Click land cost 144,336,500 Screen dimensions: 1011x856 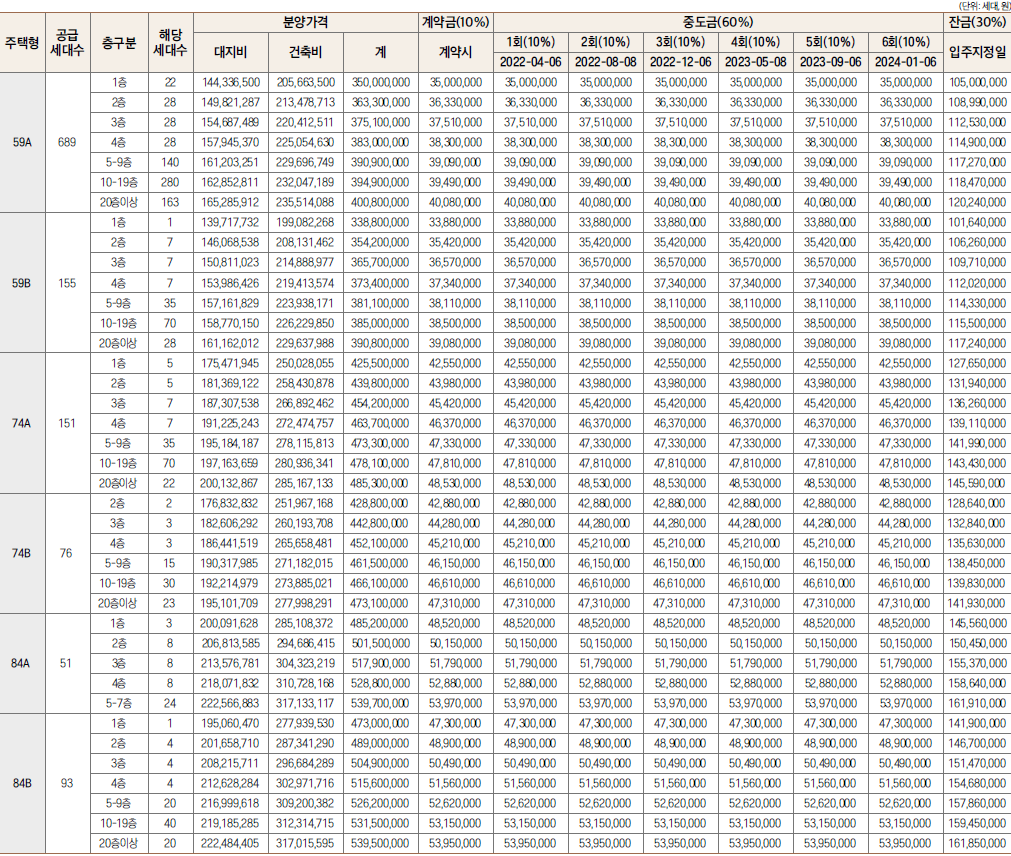pyautogui.click(x=230, y=83)
